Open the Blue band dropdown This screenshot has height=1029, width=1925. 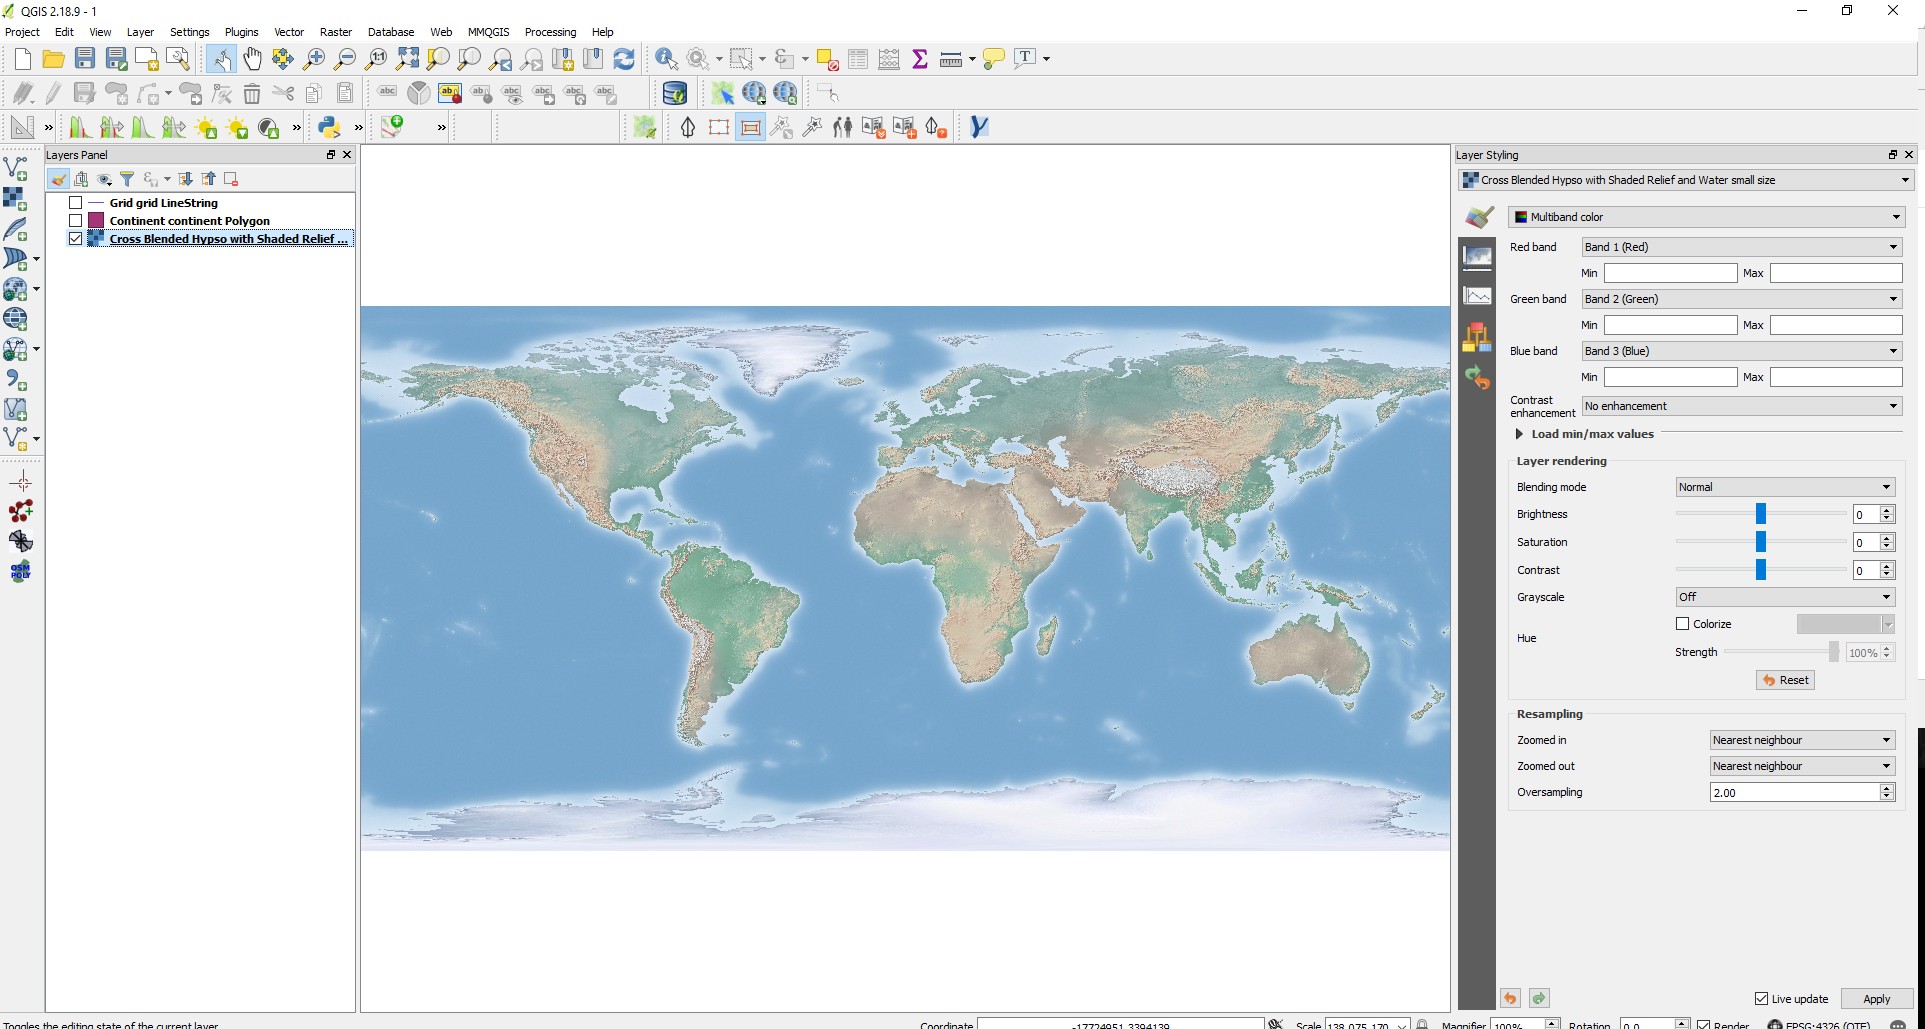1741,351
